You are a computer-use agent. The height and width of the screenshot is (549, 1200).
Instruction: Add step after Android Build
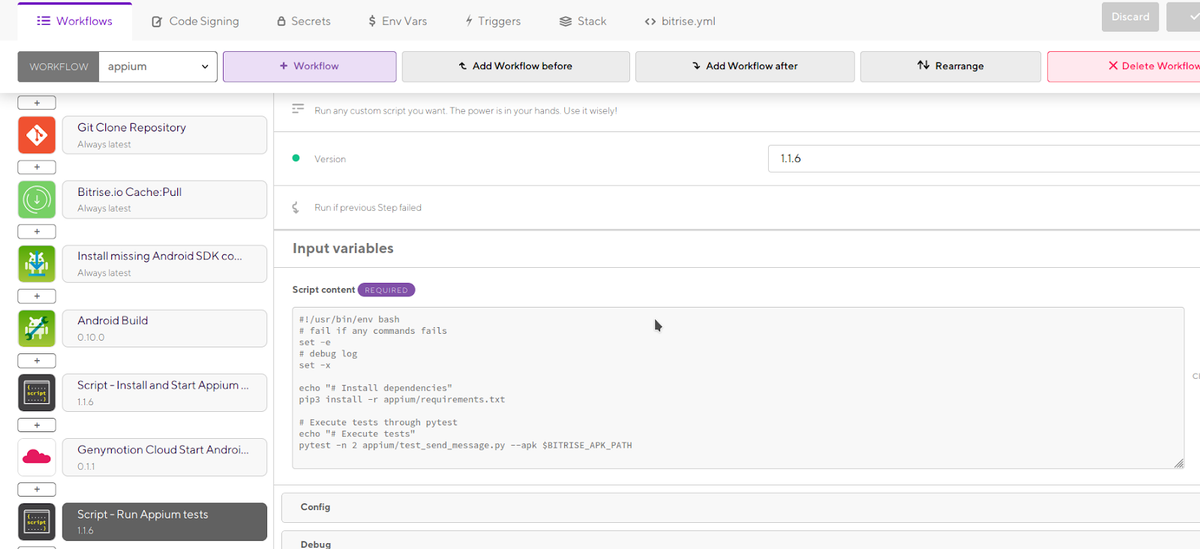point(36,360)
